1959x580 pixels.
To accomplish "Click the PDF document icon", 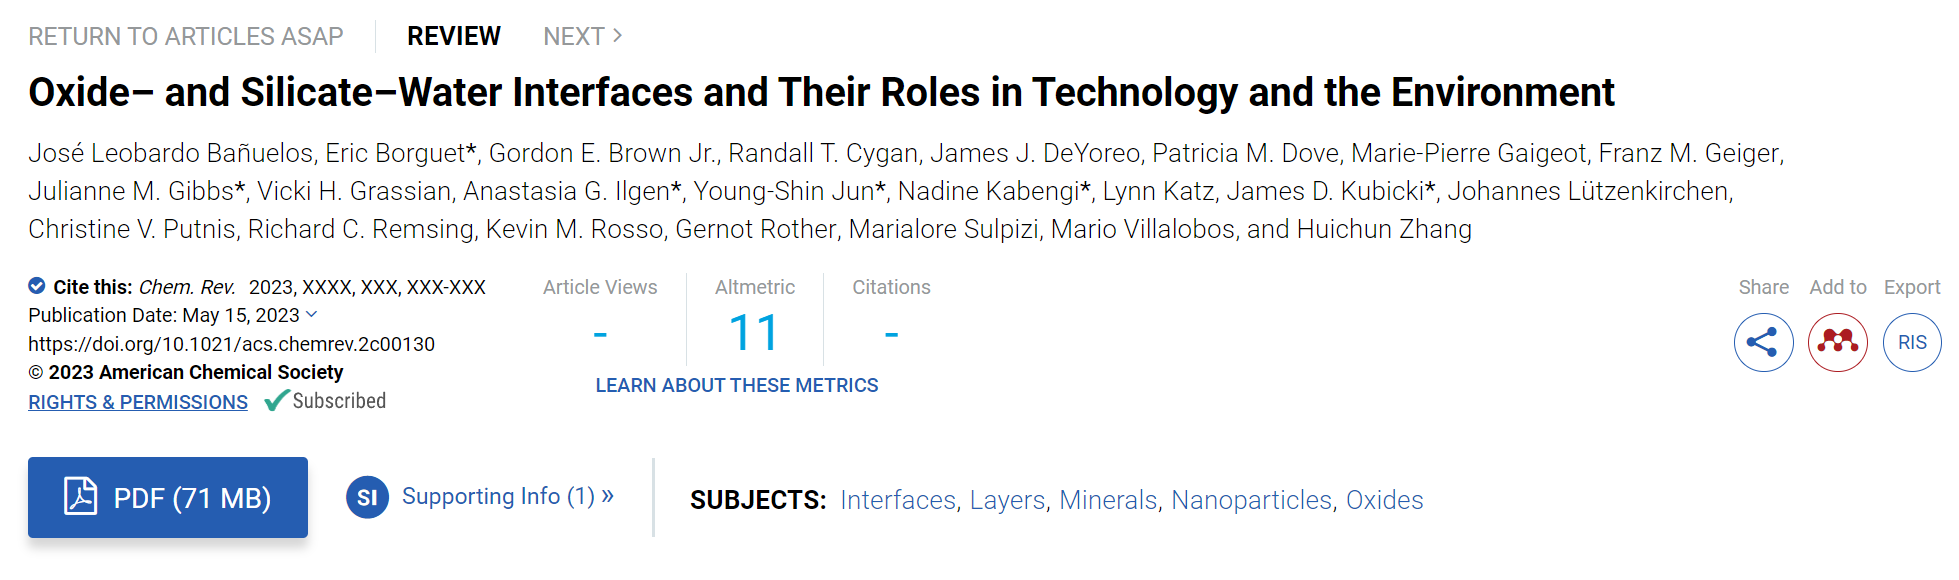I will (80, 496).
